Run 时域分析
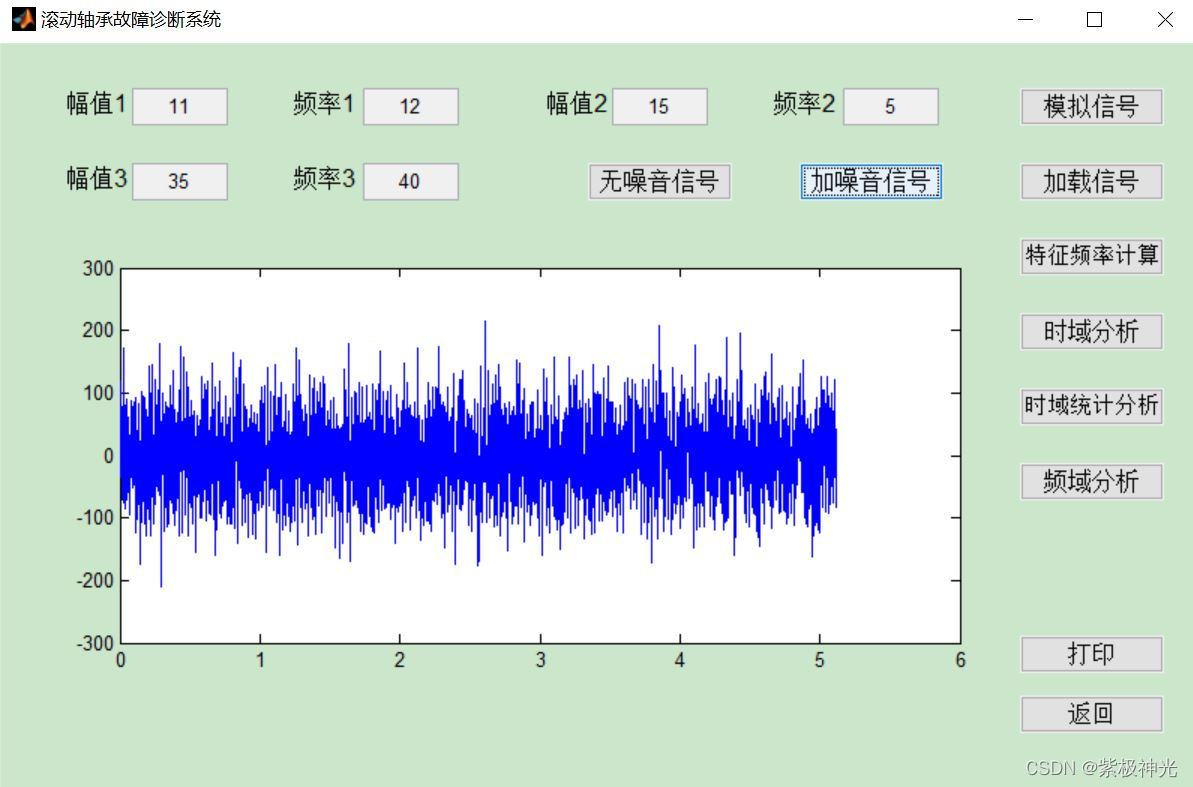Viewport: 1193px width, 787px height. pos(1091,332)
